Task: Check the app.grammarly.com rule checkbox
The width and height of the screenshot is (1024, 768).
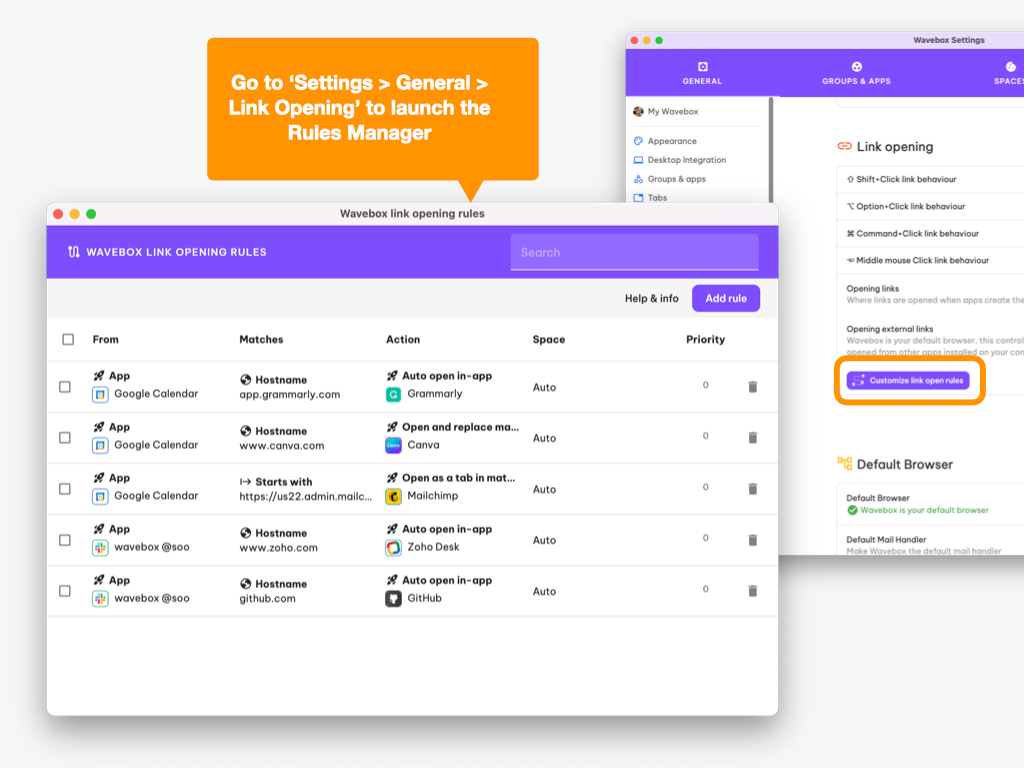Action: click(65, 387)
